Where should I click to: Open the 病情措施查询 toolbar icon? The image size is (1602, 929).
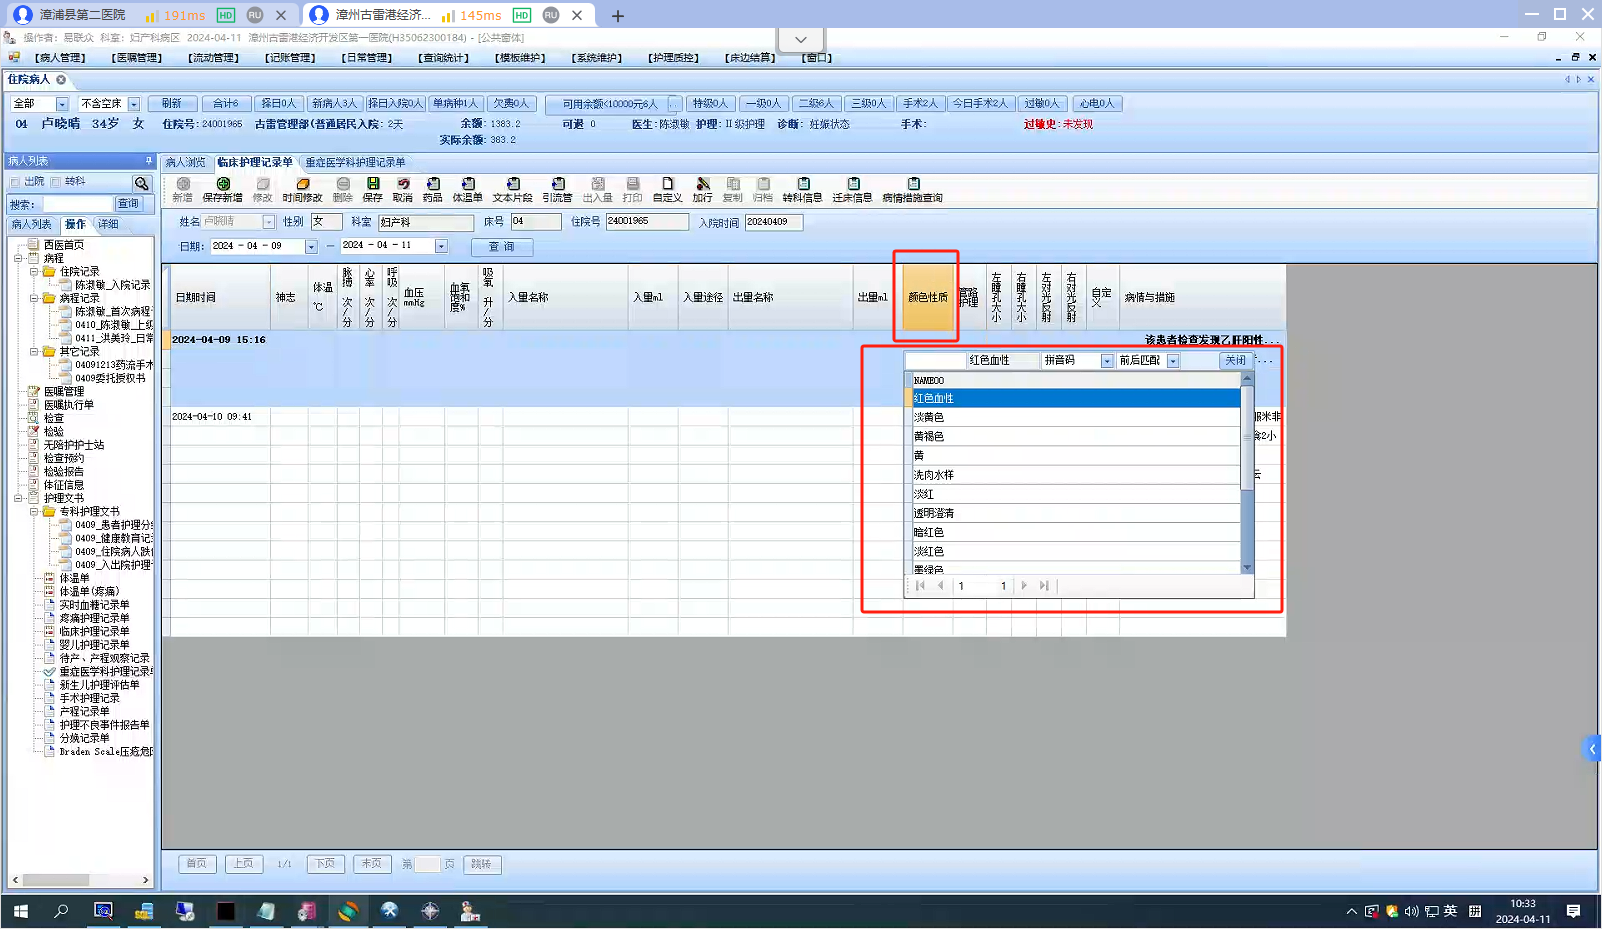tap(913, 185)
